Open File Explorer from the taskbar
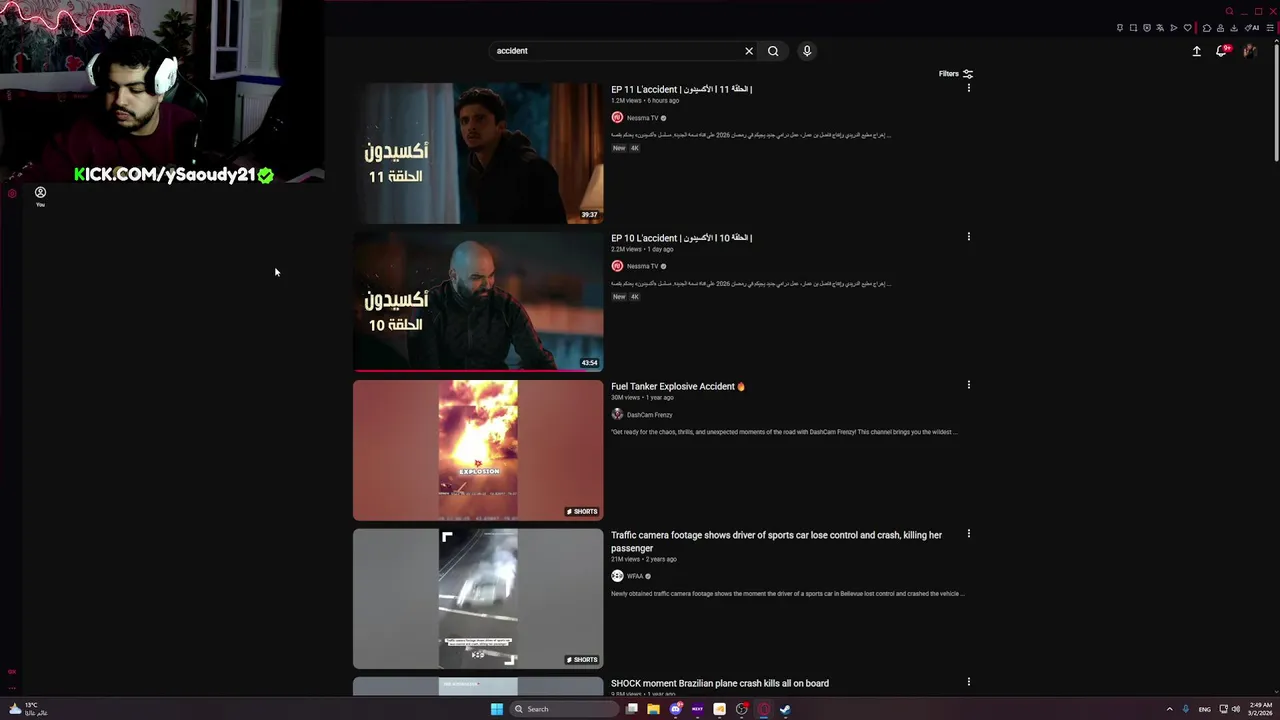This screenshot has width=1280, height=720. coord(653,709)
